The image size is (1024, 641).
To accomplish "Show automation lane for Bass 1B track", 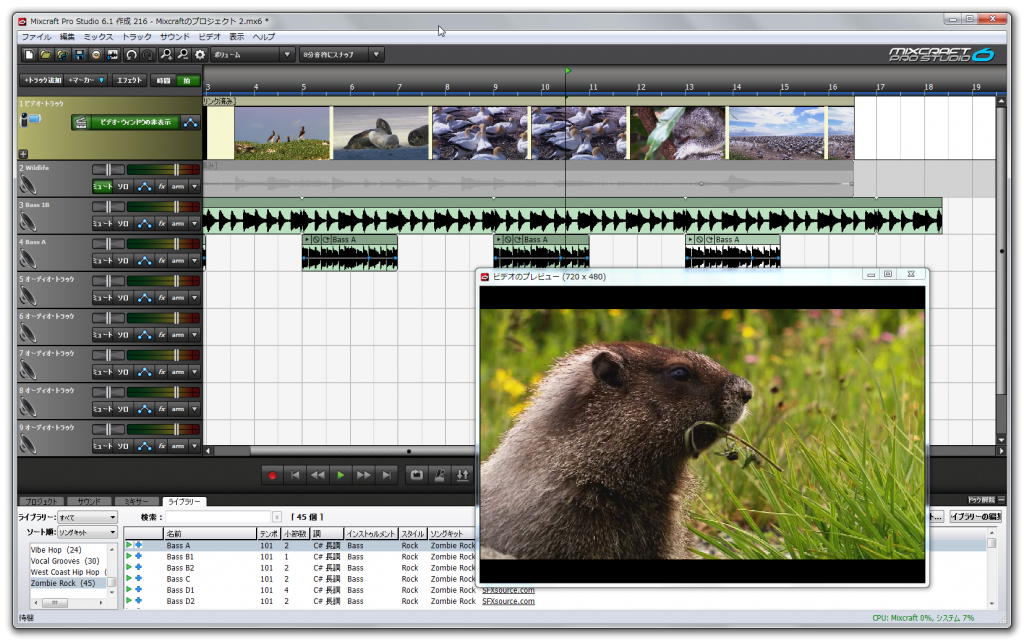I will click(144, 224).
